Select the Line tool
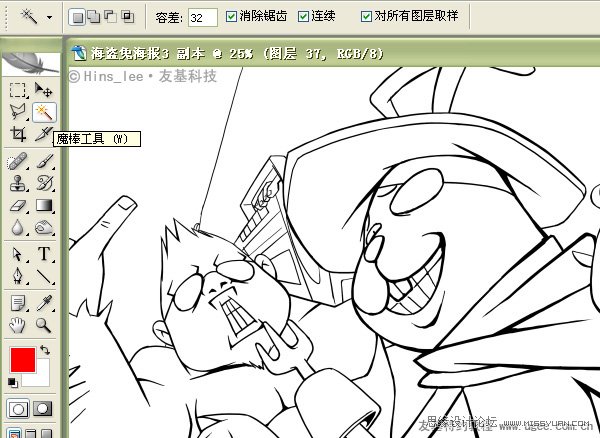Image resolution: width=600 pixels, height=438 pixels. click(x=44, y=276)
